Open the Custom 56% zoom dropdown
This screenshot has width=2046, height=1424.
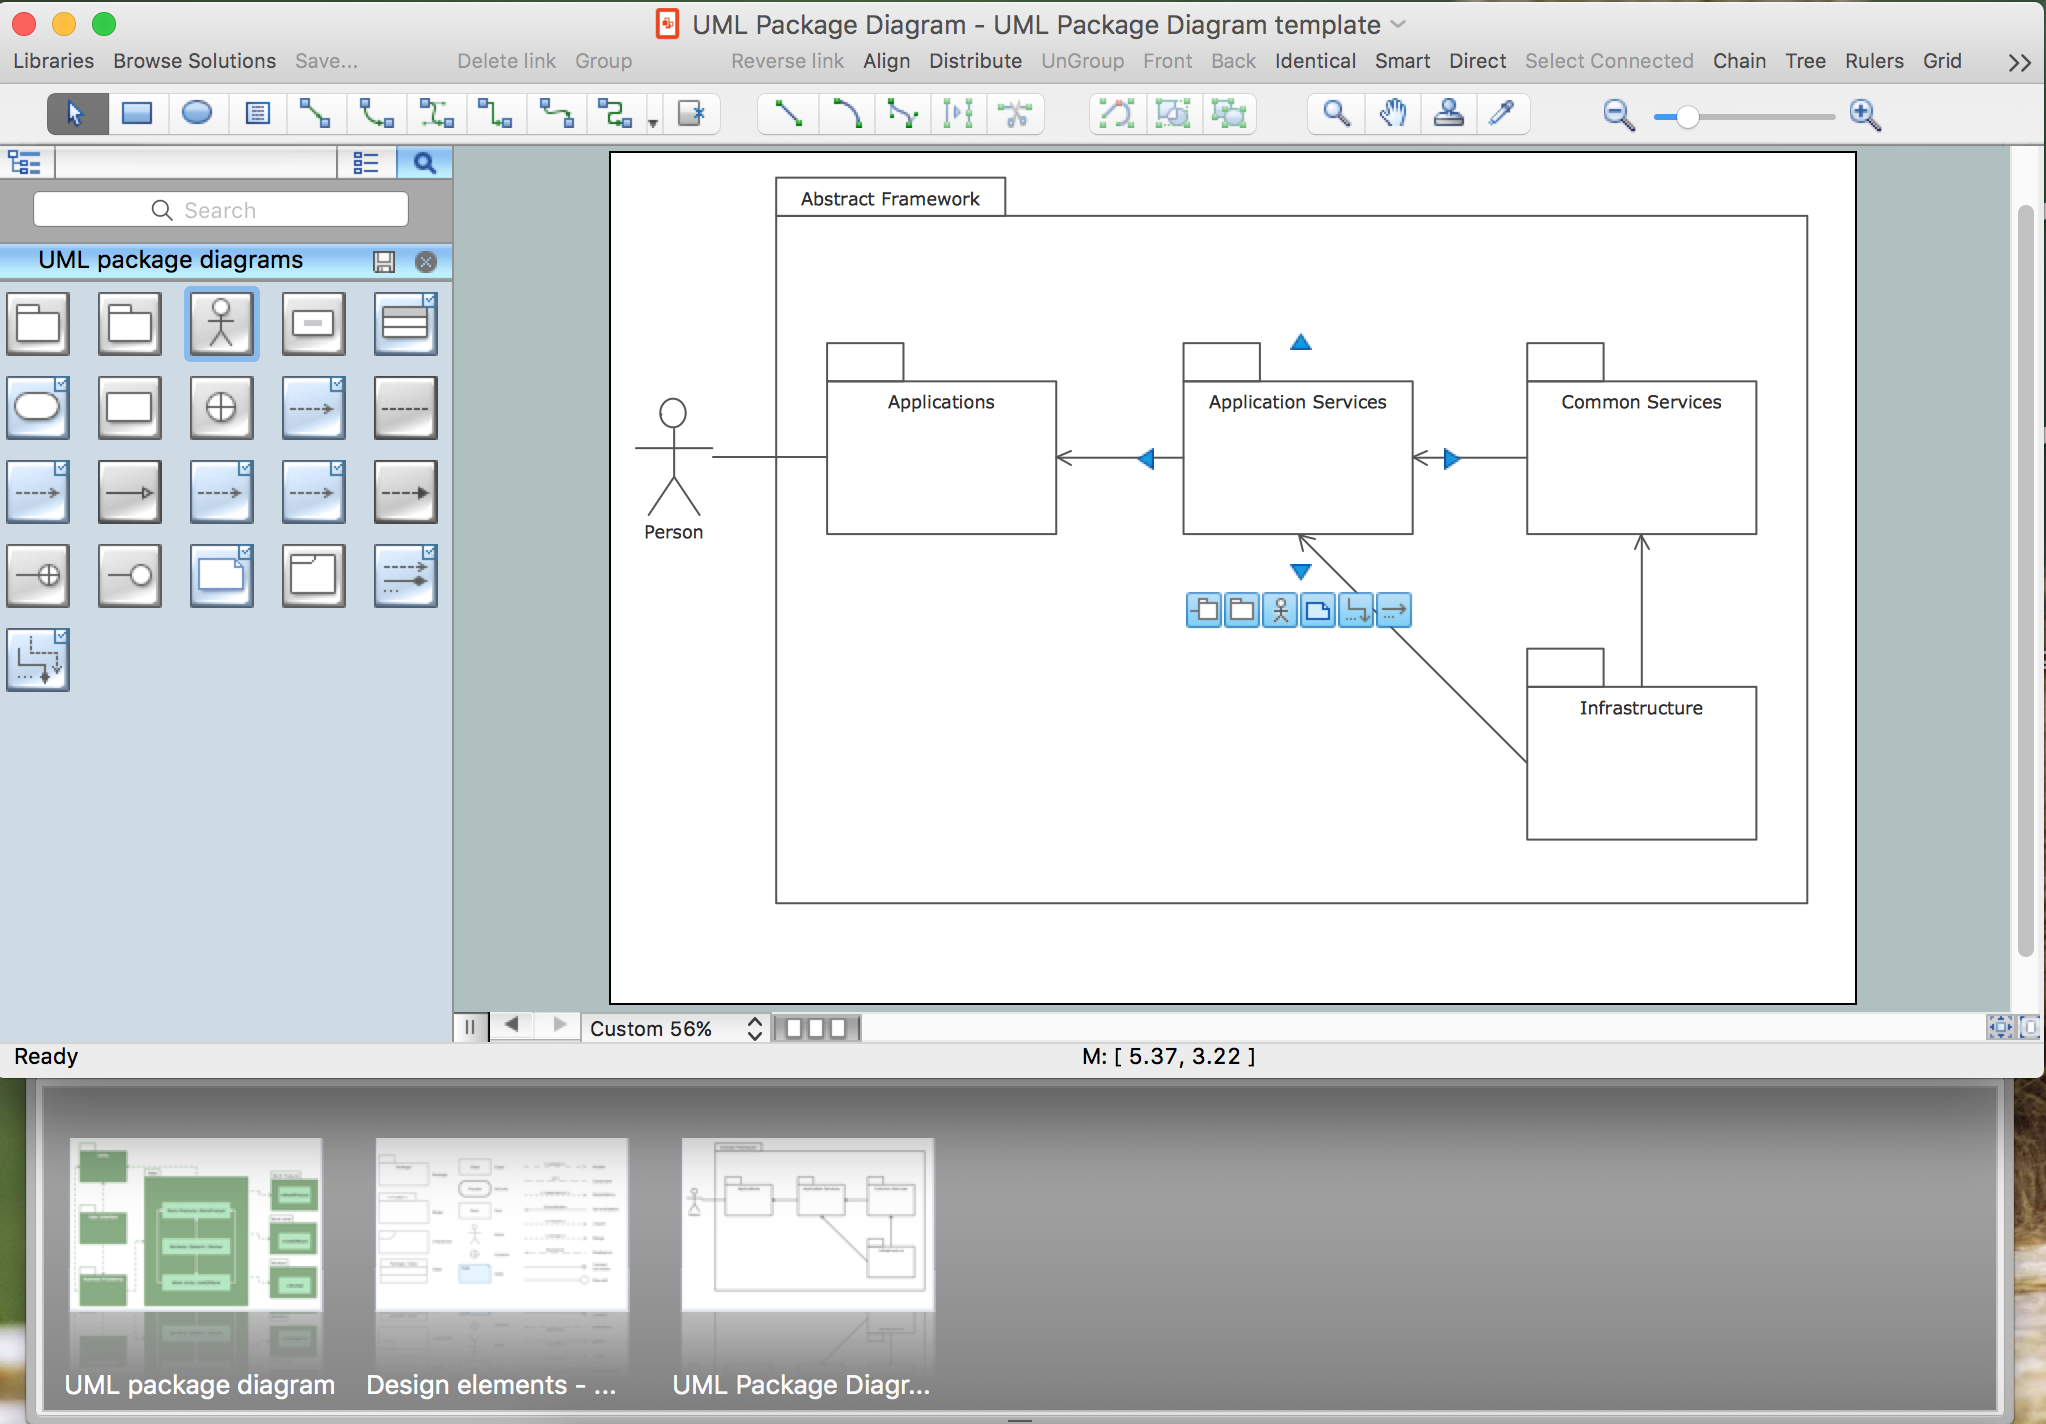coord(676,1028)
